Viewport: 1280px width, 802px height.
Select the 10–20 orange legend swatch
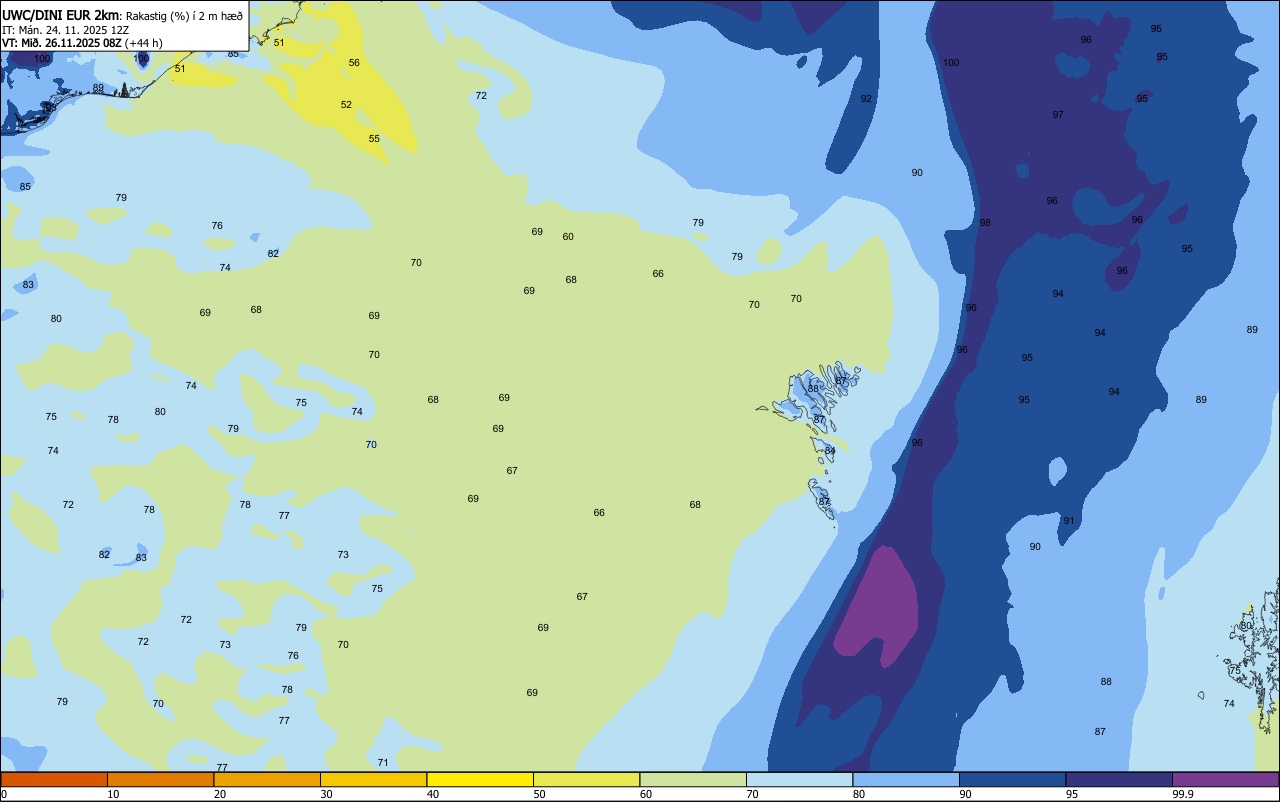coord(160,779)
